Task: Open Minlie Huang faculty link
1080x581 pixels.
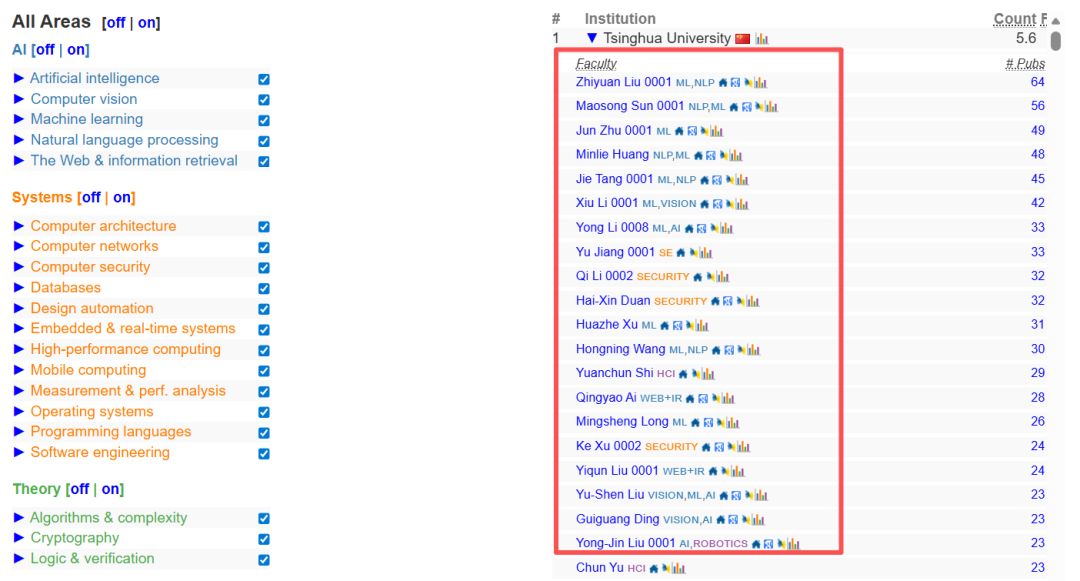Action: pos(612,155)
